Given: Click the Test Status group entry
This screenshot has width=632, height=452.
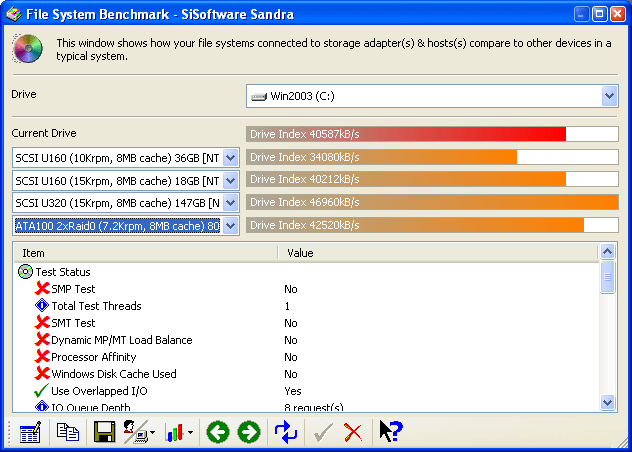Looking at the screenshot, I should pyautogui.click(x=62, y=272).
